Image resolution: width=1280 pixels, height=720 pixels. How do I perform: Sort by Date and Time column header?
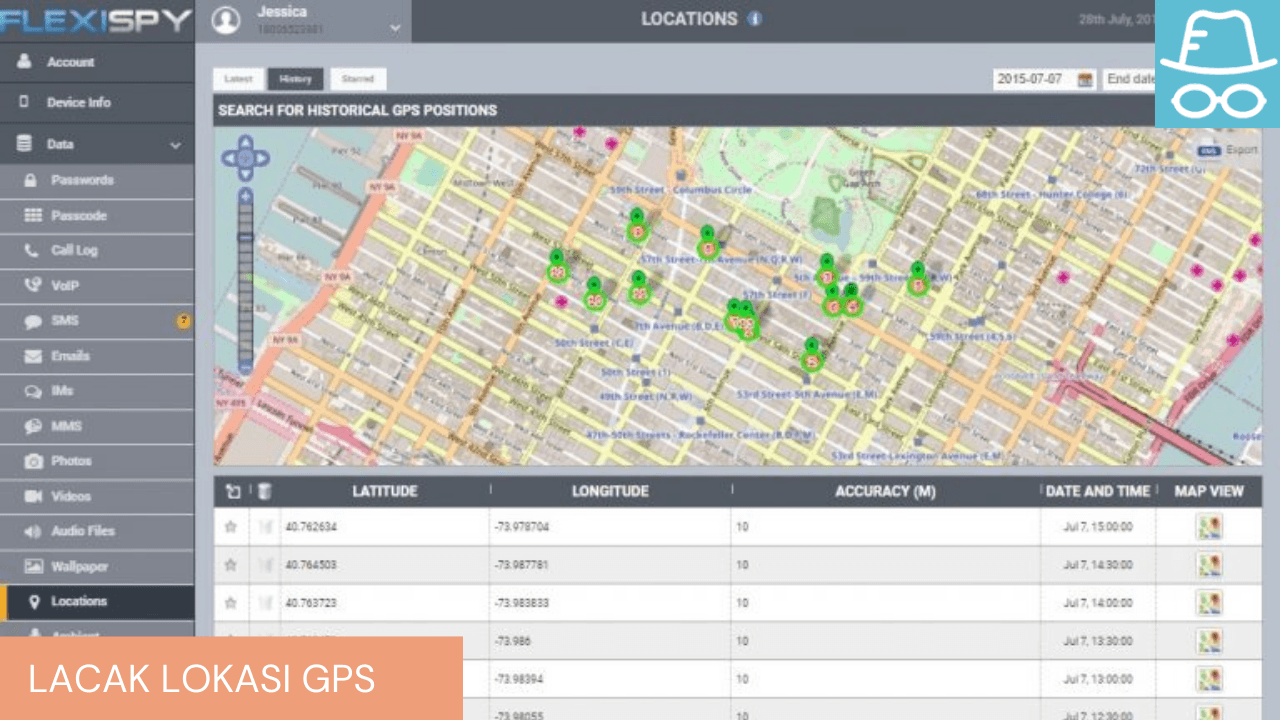pyautogui.click(x=1098, y=491)
